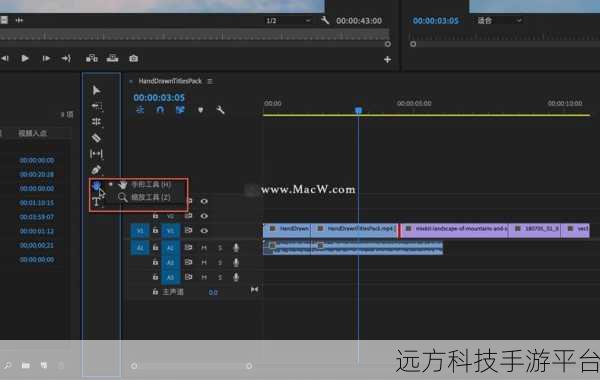This screenshot has height=380, width=600.
Task: Add a marker in the timeline
Action: (200, 110)
